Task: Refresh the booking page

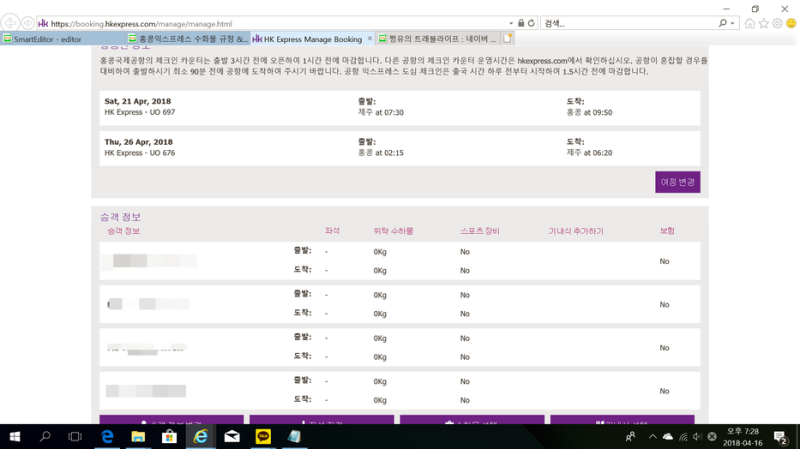Action: pos(531,23)
